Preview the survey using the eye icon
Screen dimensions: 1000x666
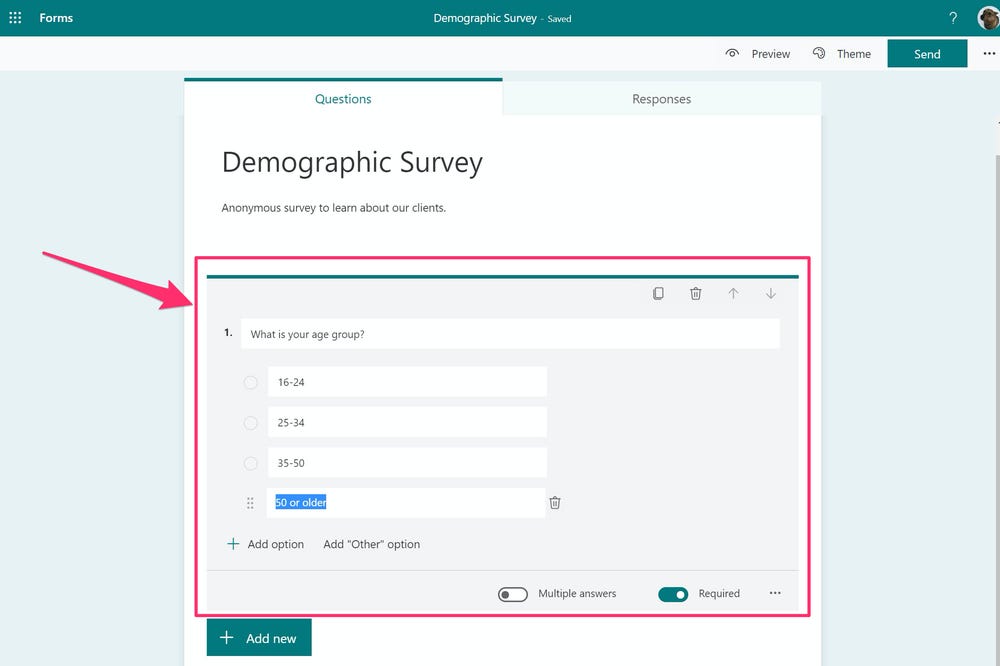click(x=758, y=53)
